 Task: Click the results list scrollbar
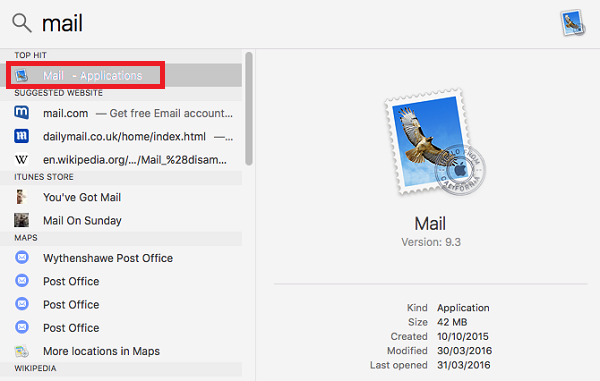click(249, 109)
